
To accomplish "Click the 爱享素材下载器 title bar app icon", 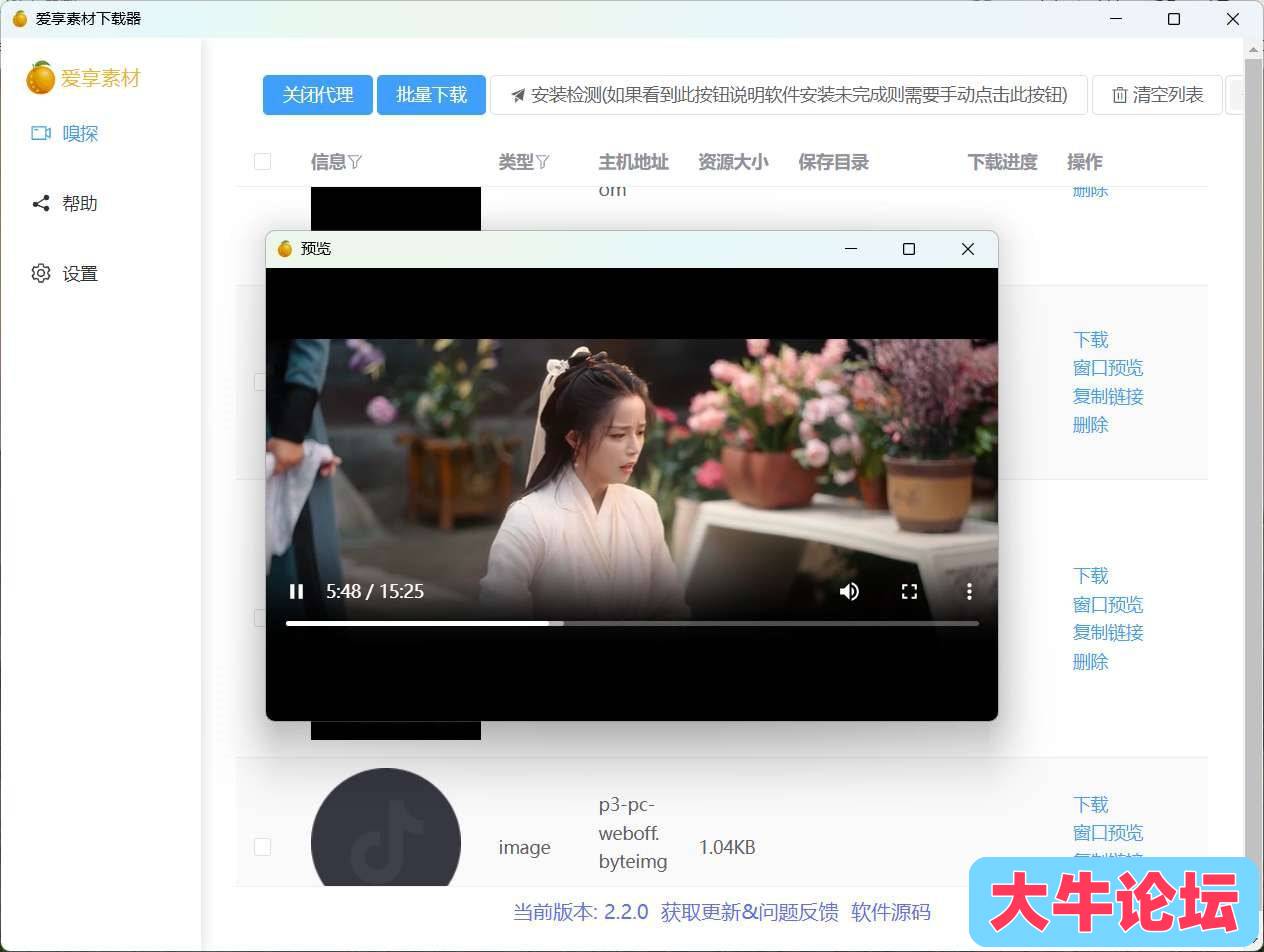I will 20,19.
